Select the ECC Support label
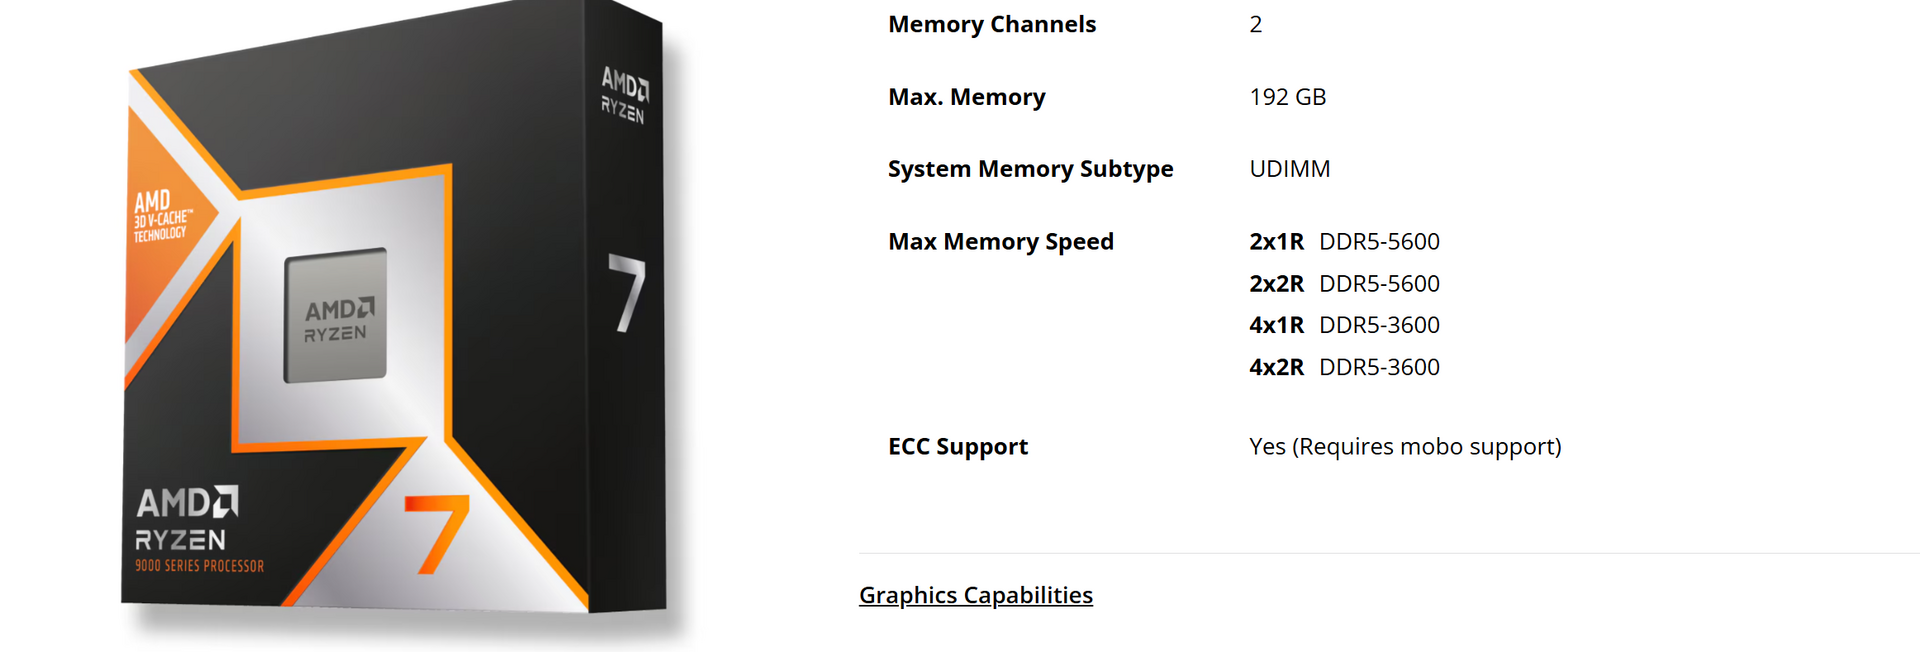Screen dimensions: 1920x652 tap(957, 447)
